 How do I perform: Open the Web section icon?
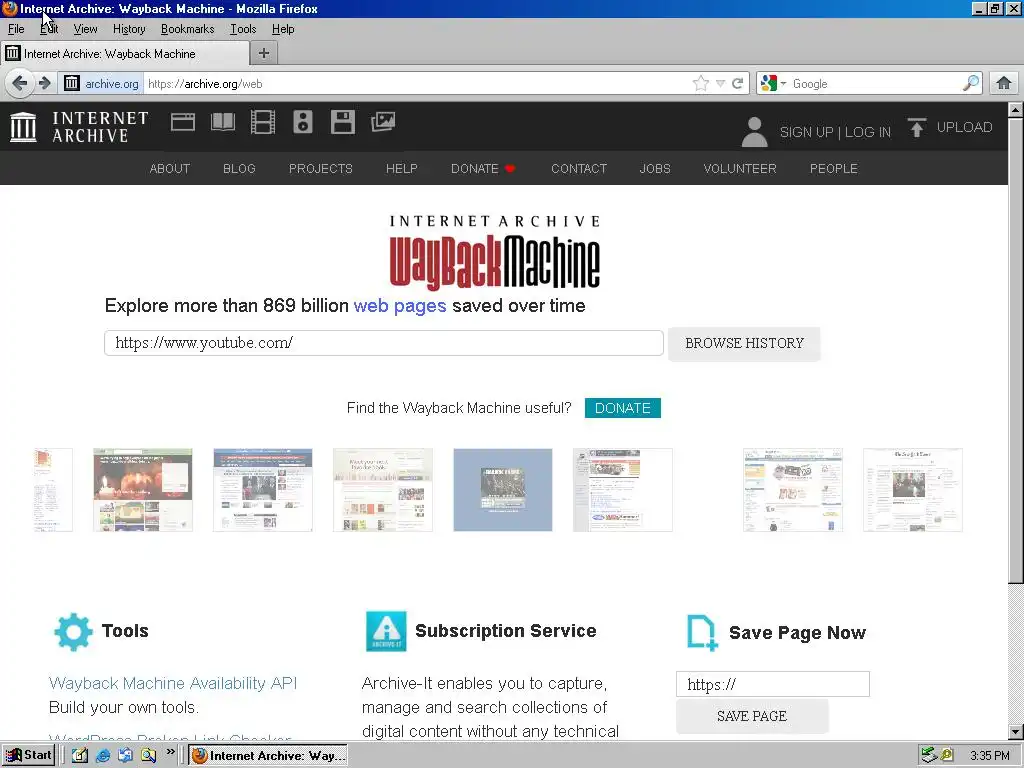183,122
